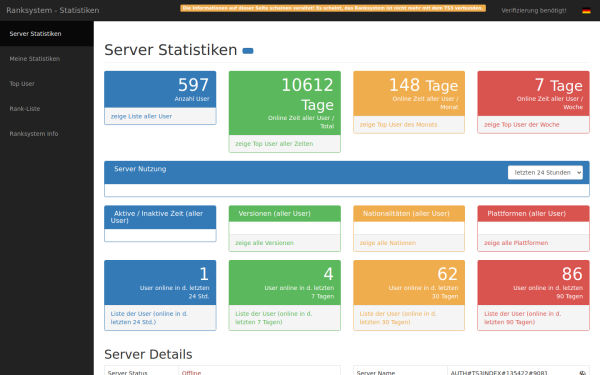Click the blue badge next to Server Statistiken heading

point(248,51)
